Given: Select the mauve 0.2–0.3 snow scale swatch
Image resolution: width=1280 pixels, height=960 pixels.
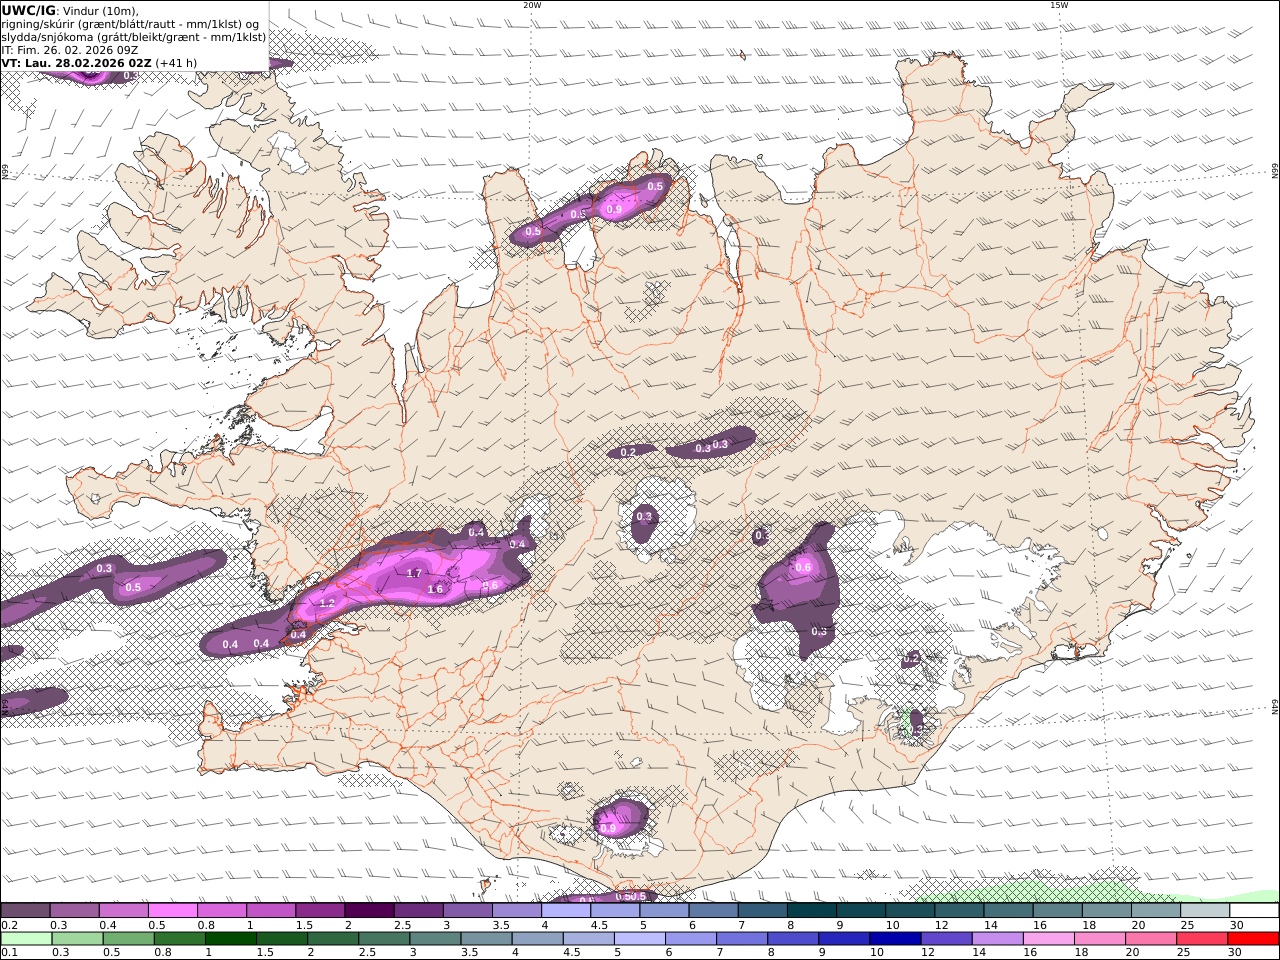Looking at the screenshot, I should pos(25,911).
